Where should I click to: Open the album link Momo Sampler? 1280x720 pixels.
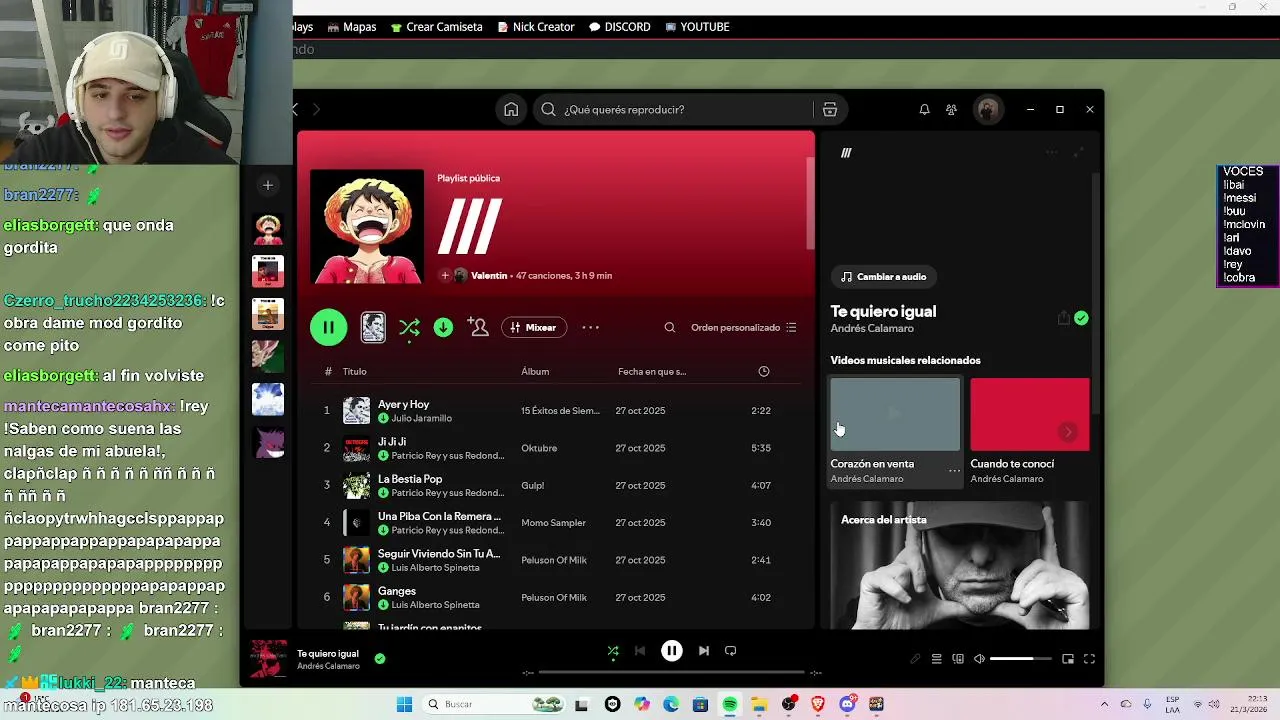click(553, 523)
